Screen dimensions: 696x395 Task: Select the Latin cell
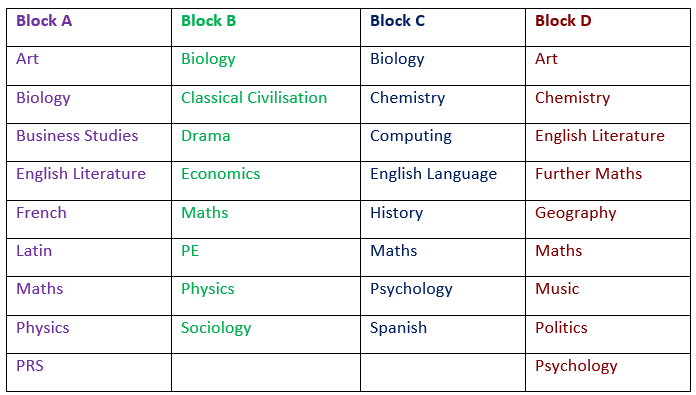pyautogui.click(x=89, y=257)
